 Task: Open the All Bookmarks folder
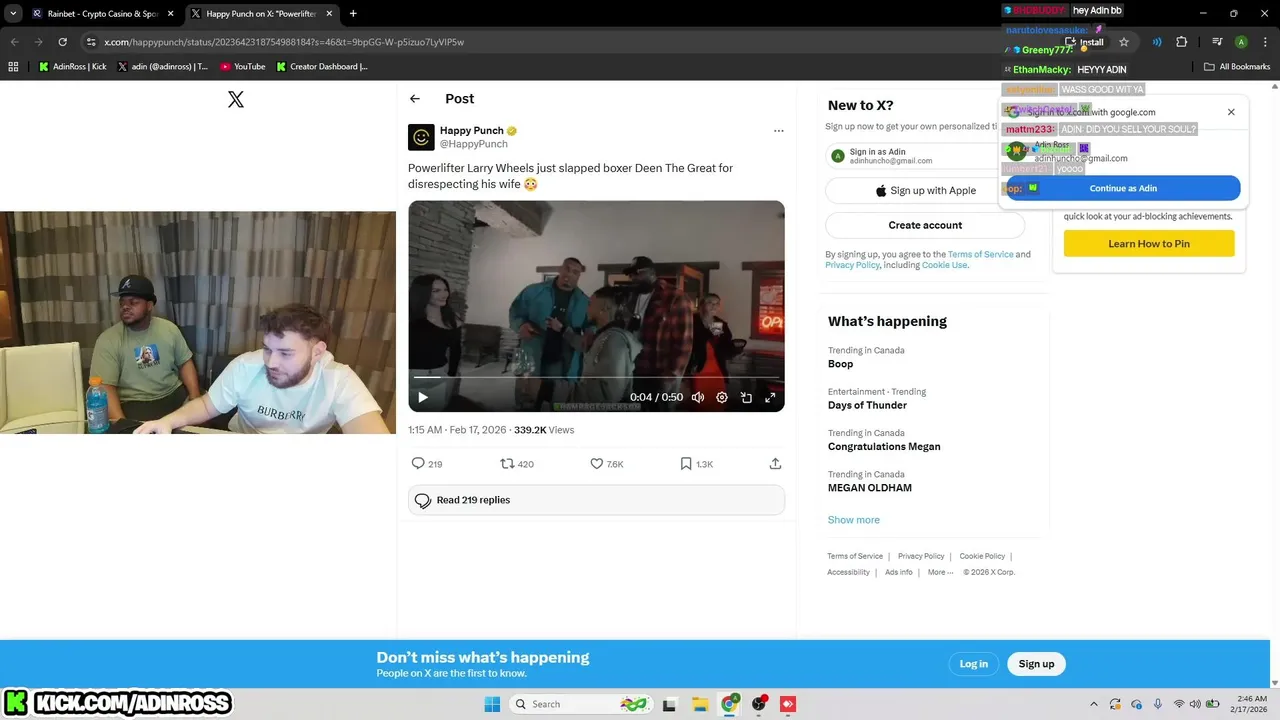1237,67
